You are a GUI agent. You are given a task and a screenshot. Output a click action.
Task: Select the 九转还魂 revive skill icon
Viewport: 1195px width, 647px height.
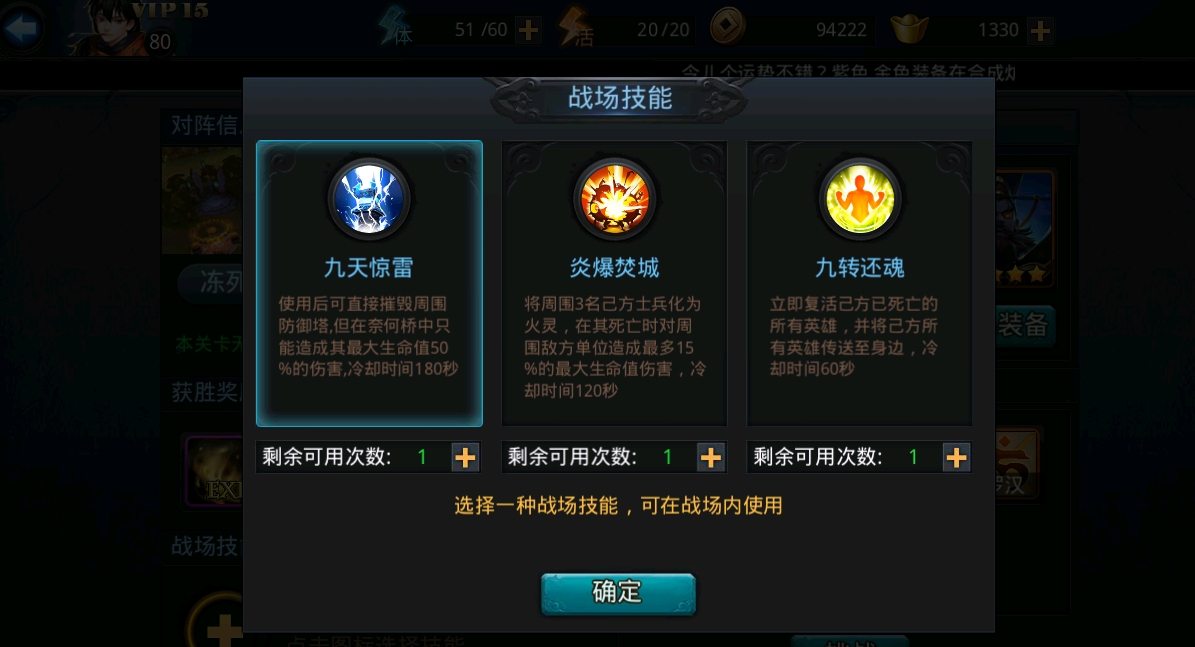click(860, 200)
